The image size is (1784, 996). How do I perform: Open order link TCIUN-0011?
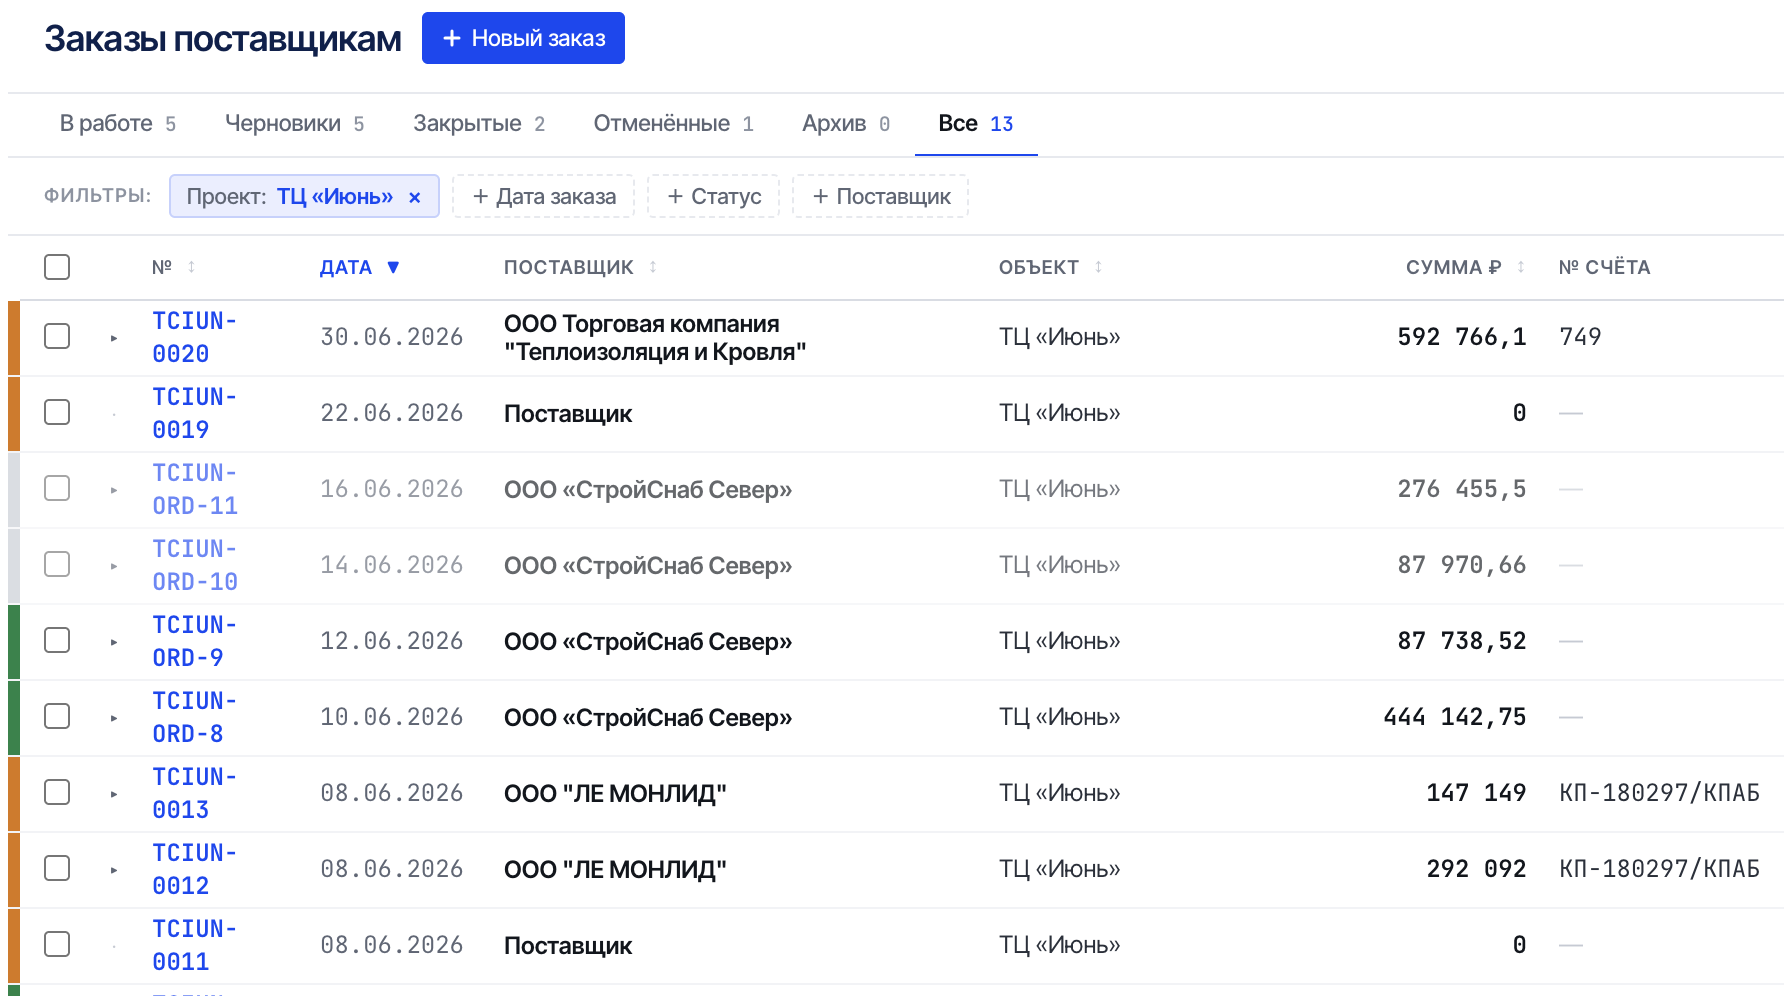pos(194,945)
